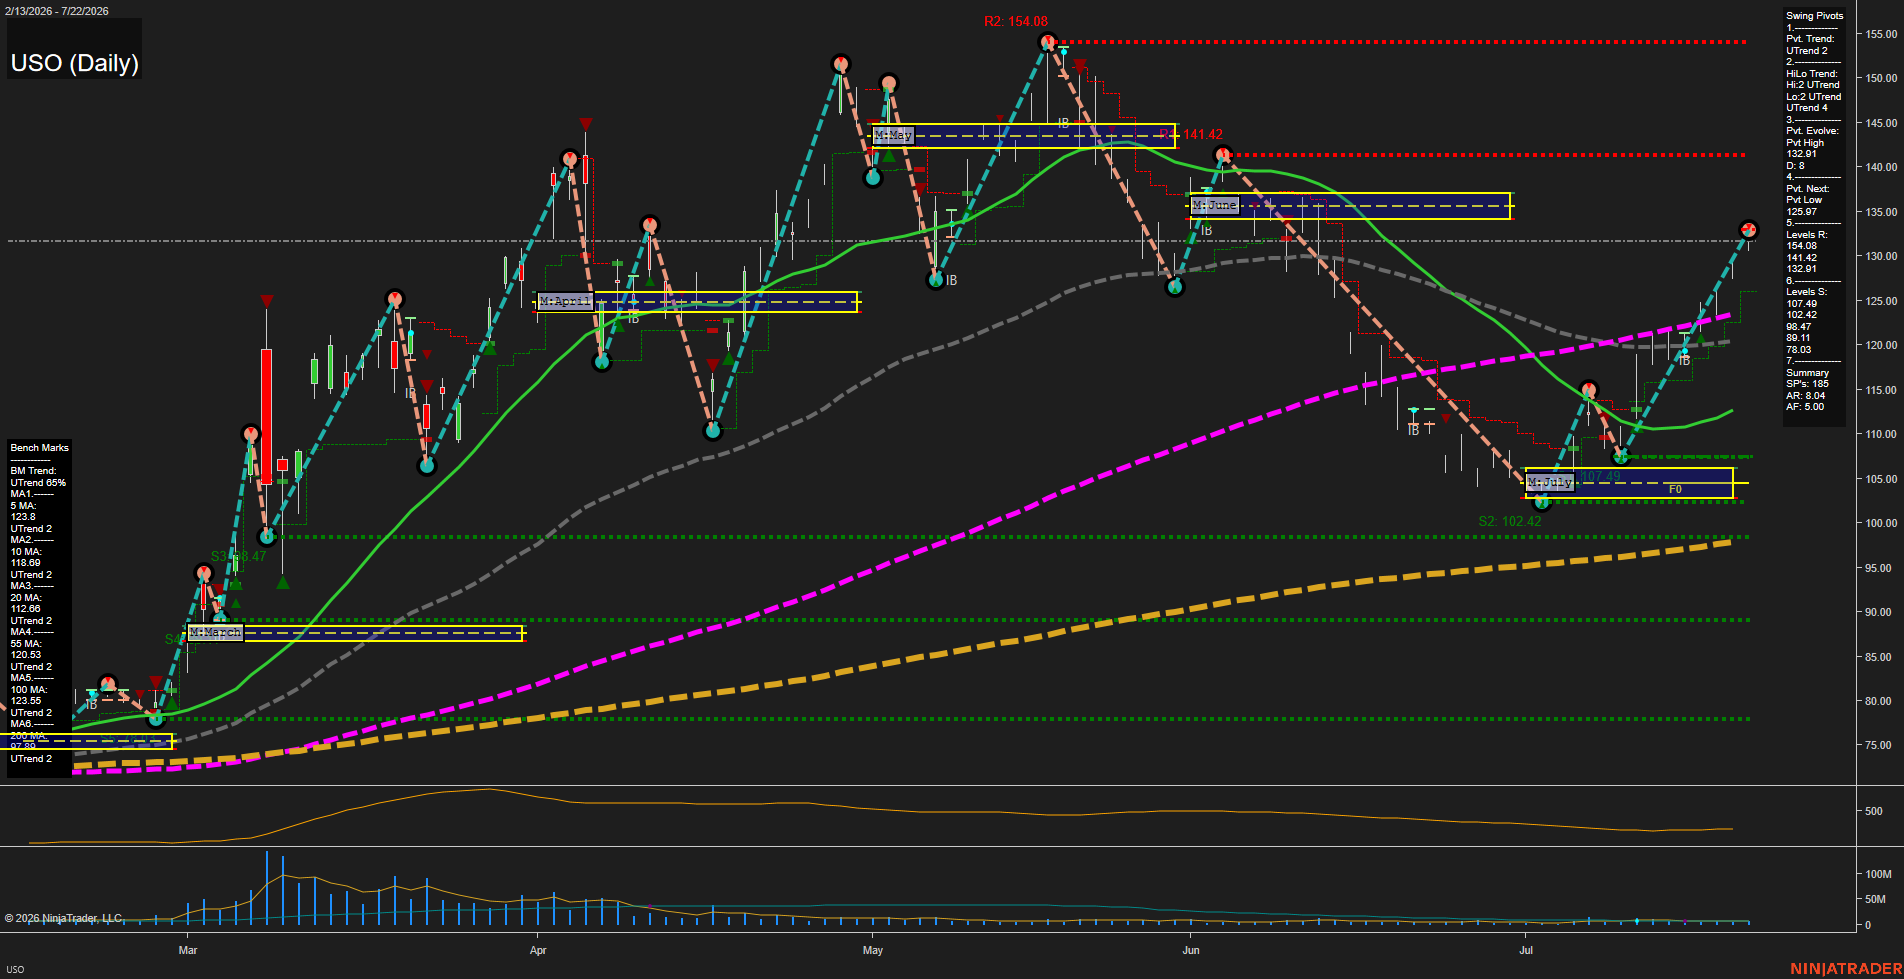The width and height of the screenshot is (1904, 979).
Task: Click the R2: 154.08 resistance label on chart
Action: (1016, 21)
